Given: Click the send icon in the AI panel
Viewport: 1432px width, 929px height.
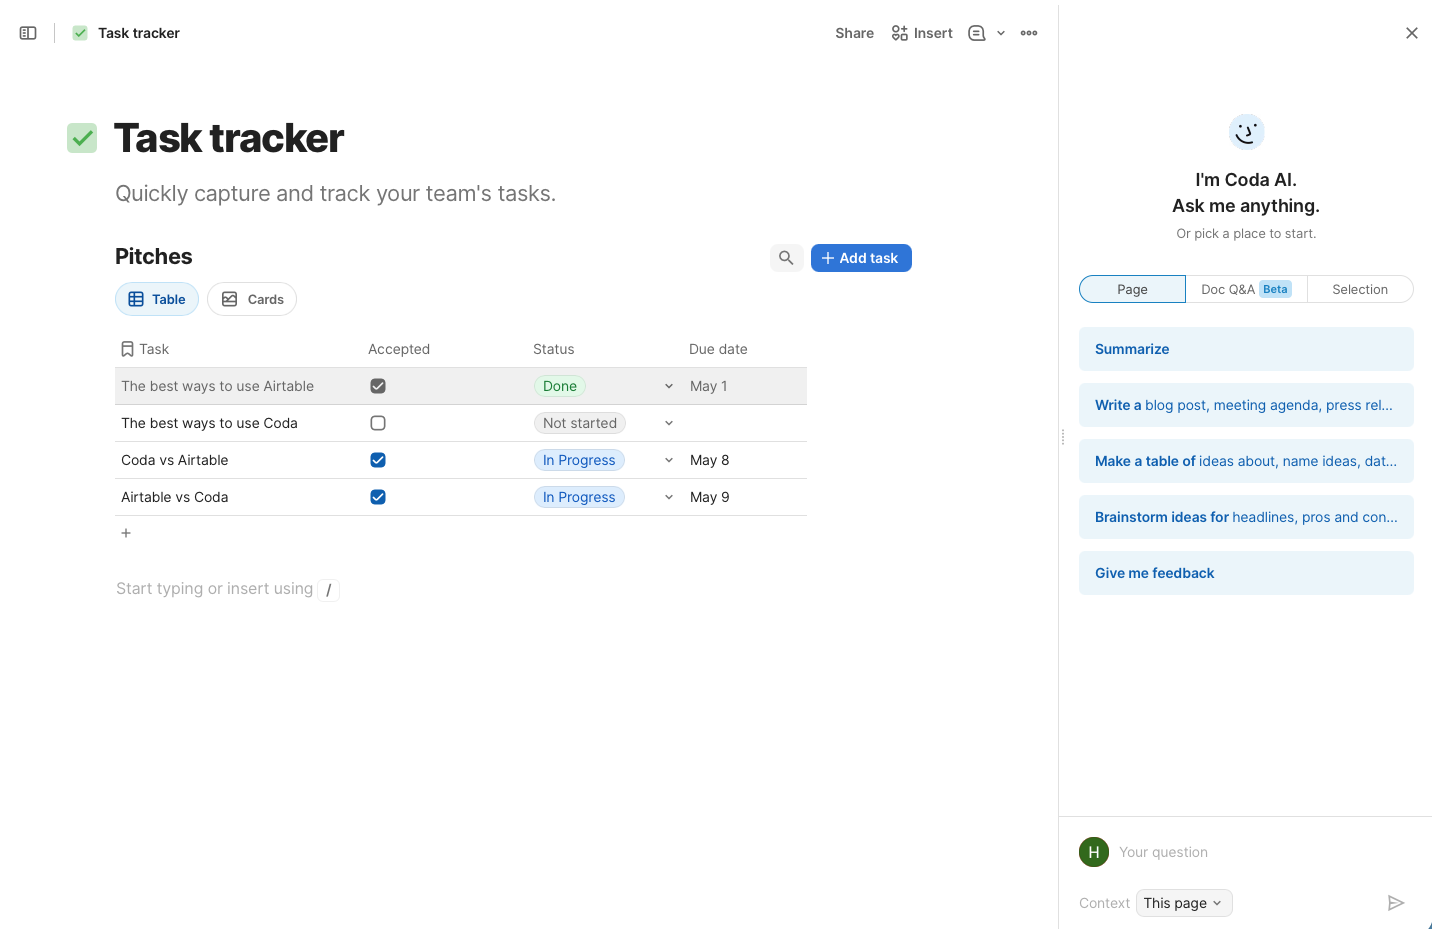Looking at the screenshot, I should 1396,902.
